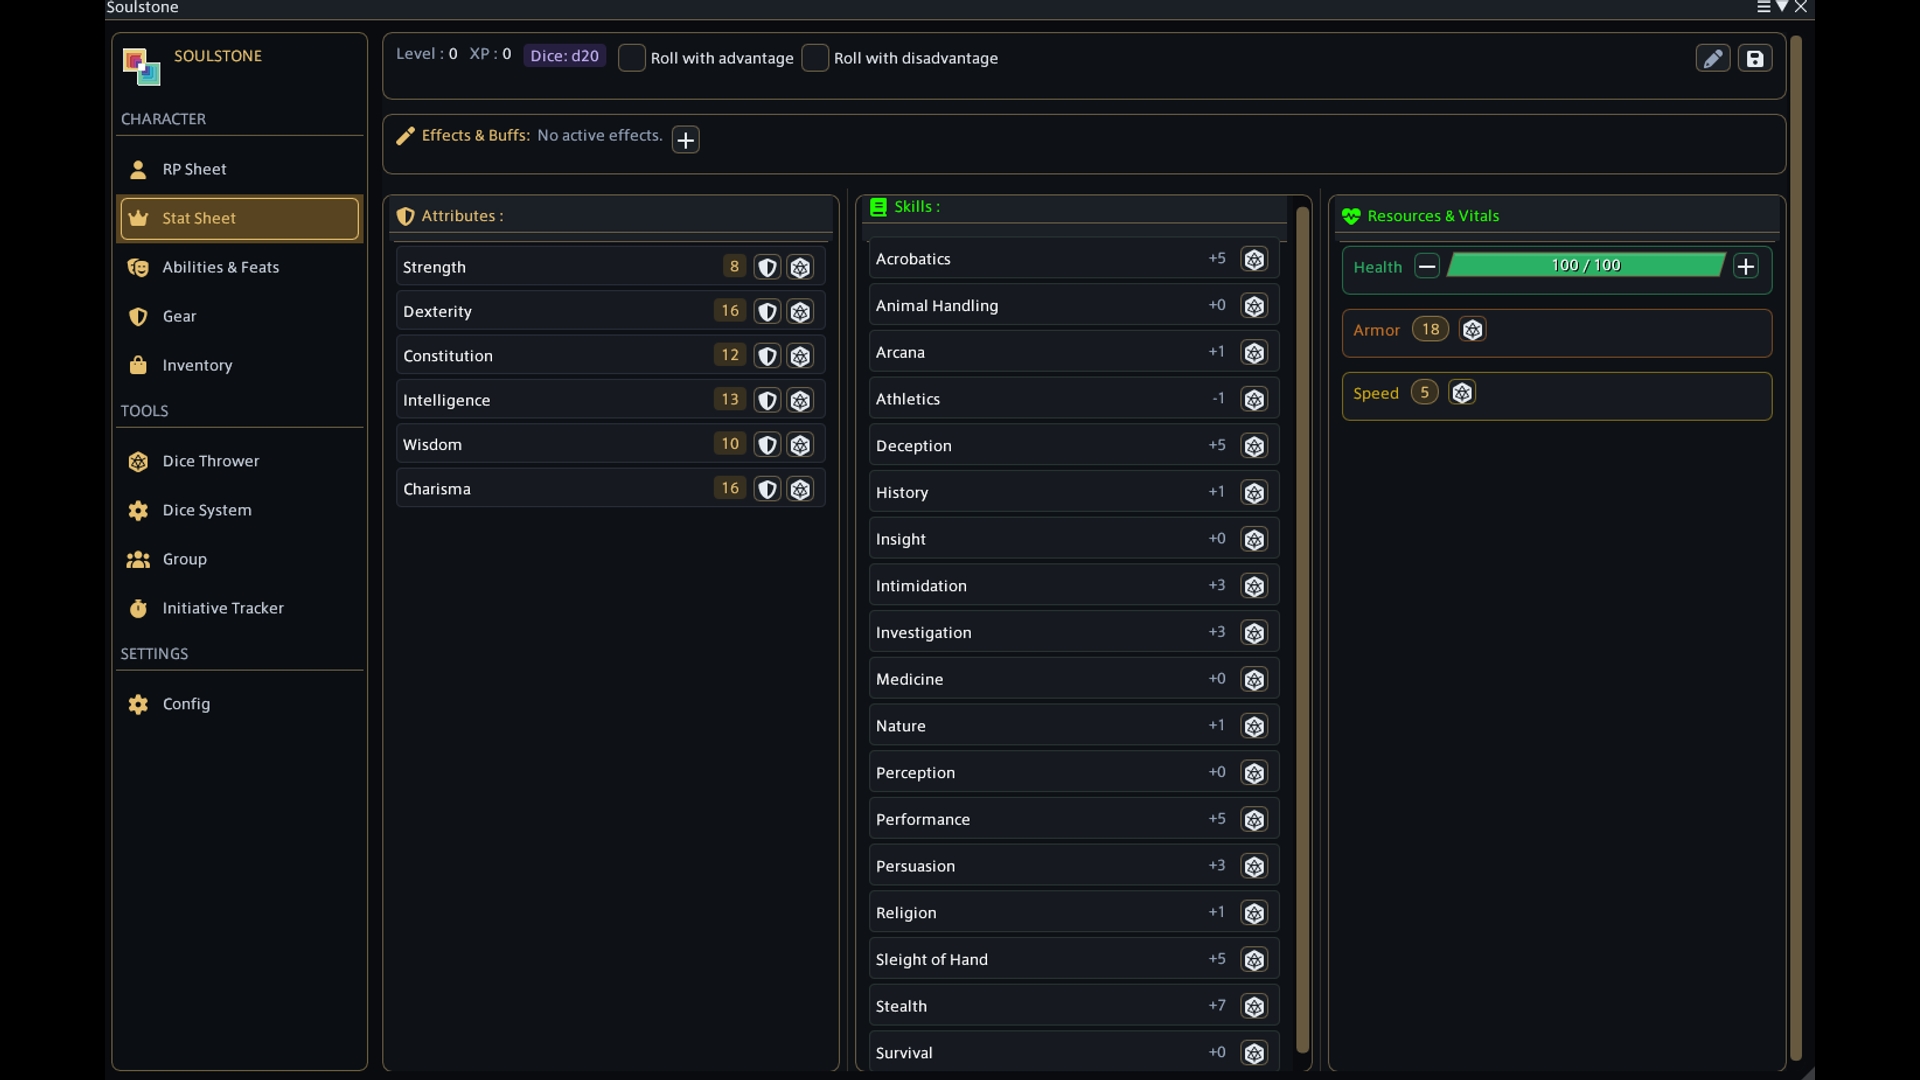Open the RP Sheet page
This screenshot has height=1080, width=1920.
click(240, 170)
